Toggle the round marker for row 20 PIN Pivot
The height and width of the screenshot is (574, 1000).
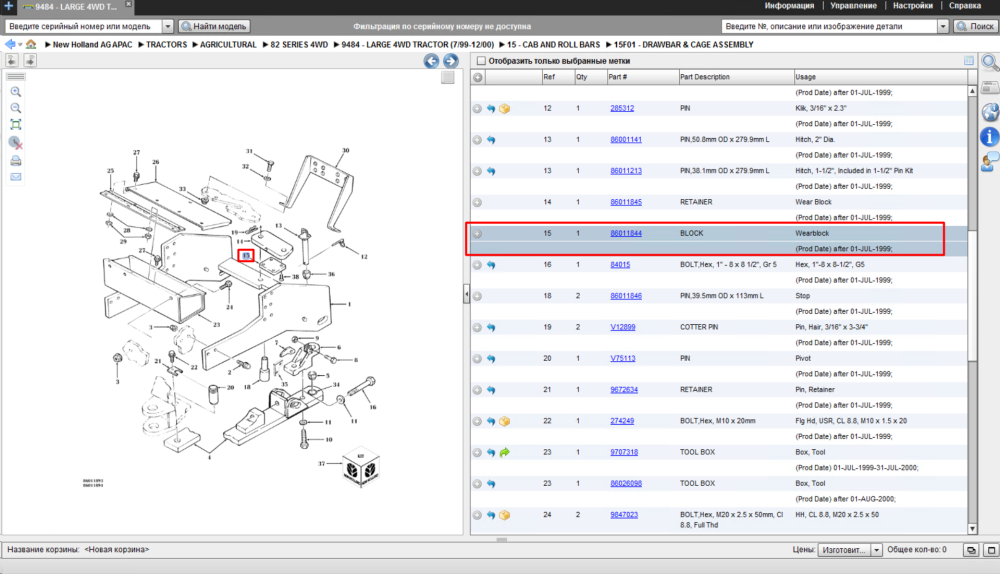coord(477,358)
